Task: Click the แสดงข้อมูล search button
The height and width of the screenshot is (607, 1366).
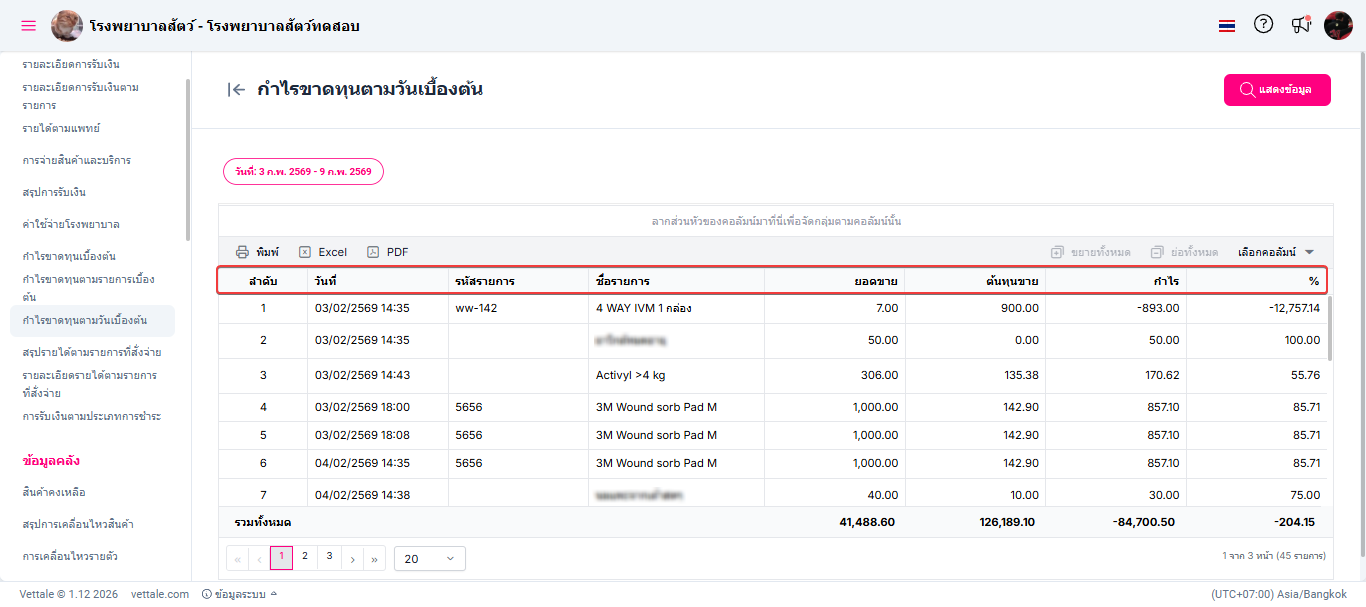Action: tap(1276, 90)
